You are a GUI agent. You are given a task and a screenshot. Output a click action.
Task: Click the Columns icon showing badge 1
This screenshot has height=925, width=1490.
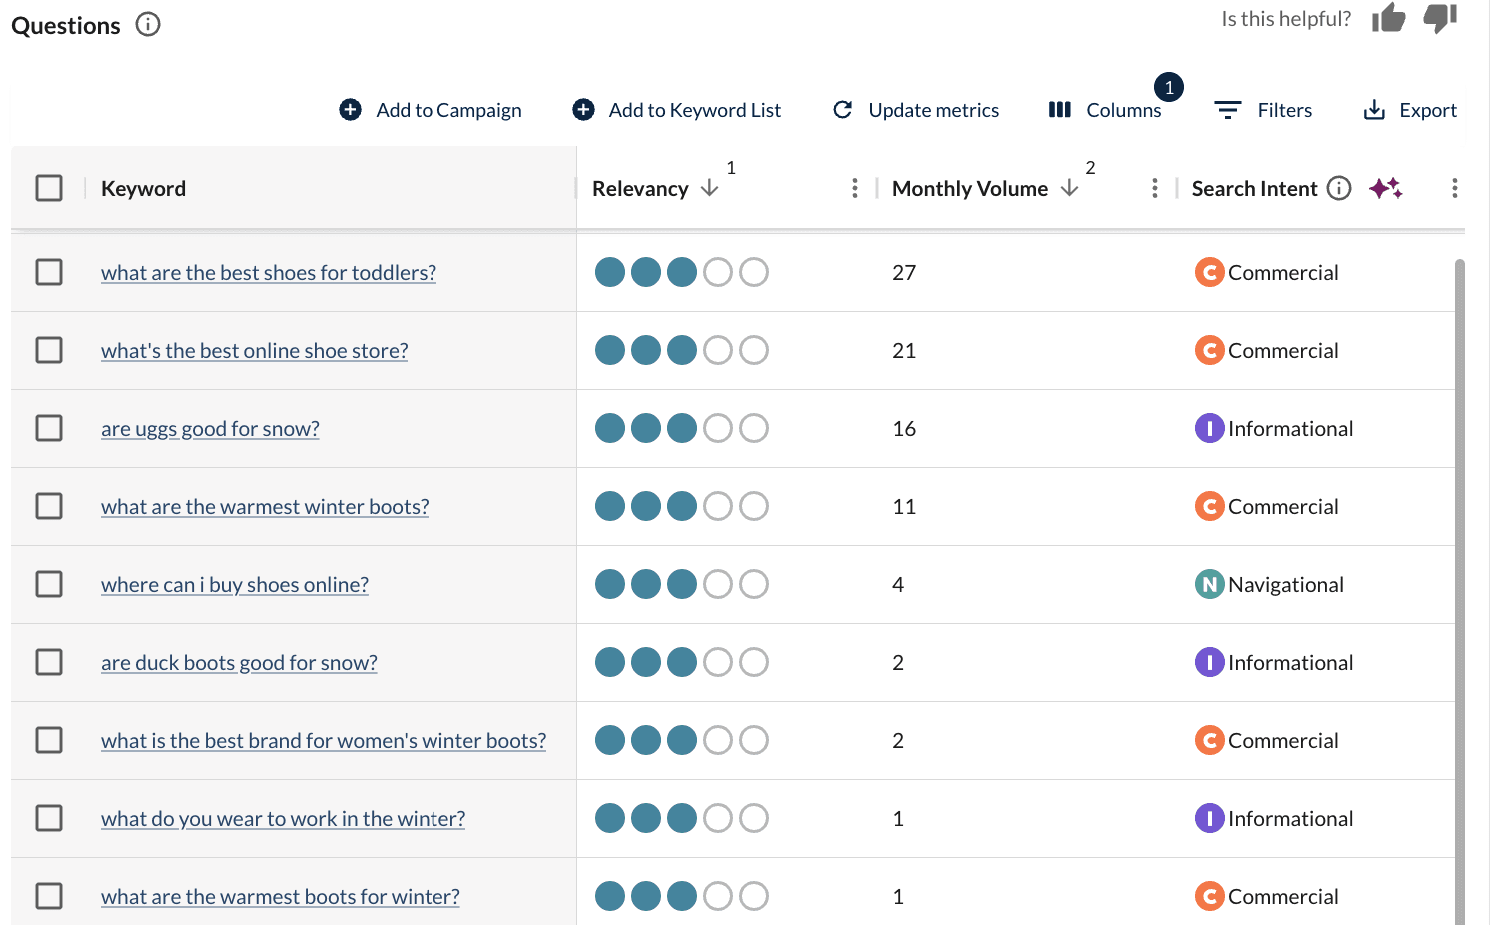[1059, 110]
